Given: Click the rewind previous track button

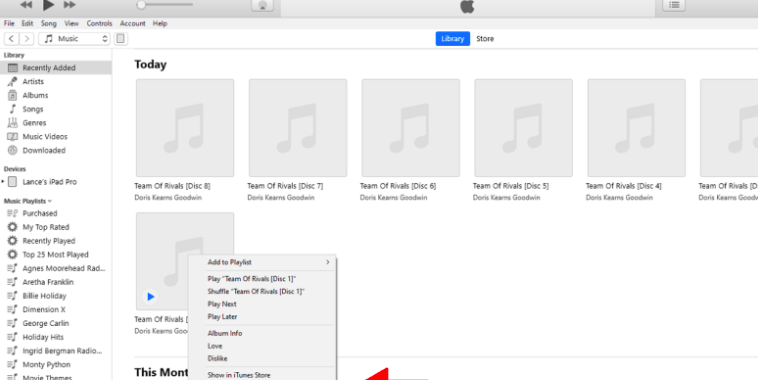Looking at the screenshot, I should (26, 5).
